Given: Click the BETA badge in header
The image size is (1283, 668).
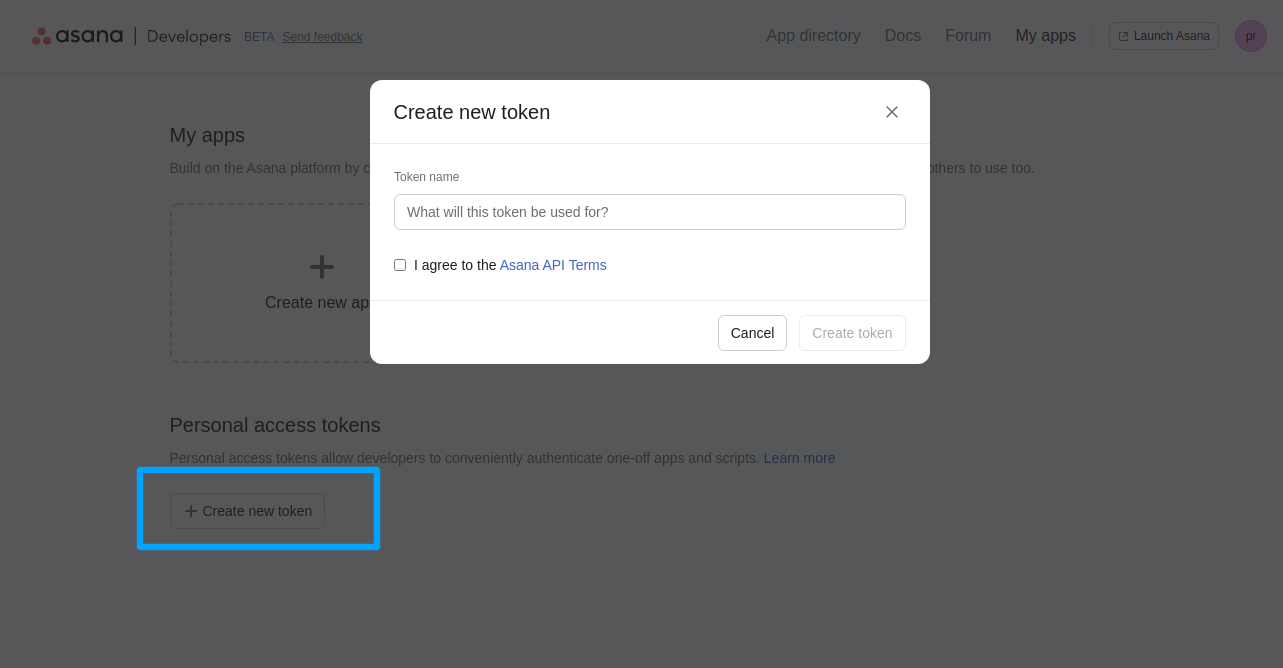Looking at the screenshot, I should pyautogui.click(x=259, y=37).
